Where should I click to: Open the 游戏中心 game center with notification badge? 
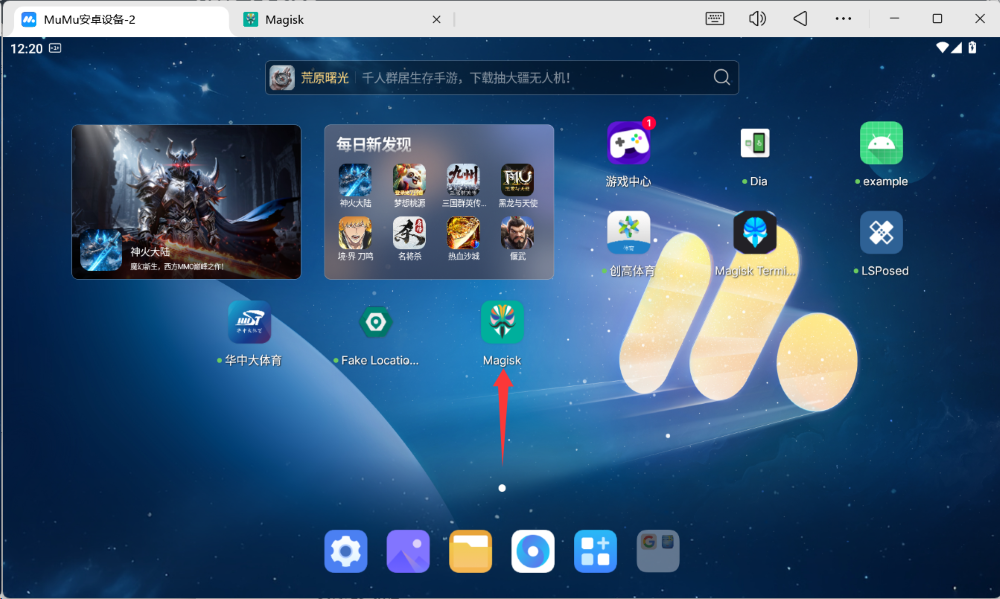point(628,142)
